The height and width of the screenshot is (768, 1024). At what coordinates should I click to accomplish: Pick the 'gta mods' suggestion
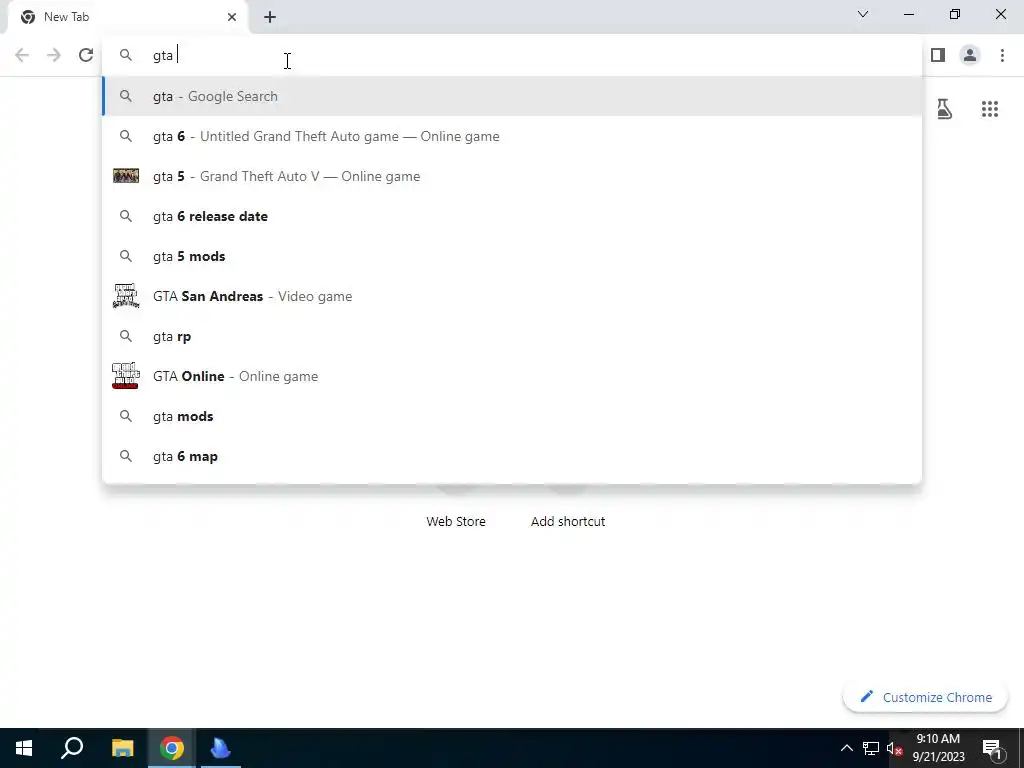[x=511, y=417]
